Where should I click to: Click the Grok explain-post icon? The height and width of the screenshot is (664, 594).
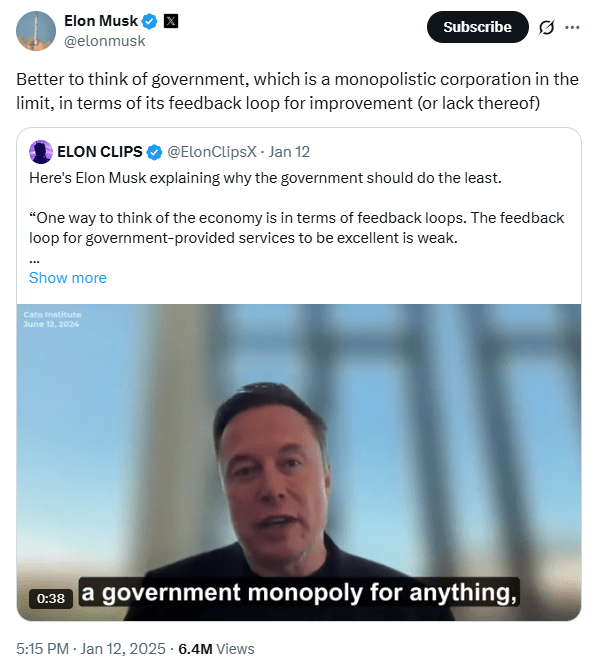546,28
